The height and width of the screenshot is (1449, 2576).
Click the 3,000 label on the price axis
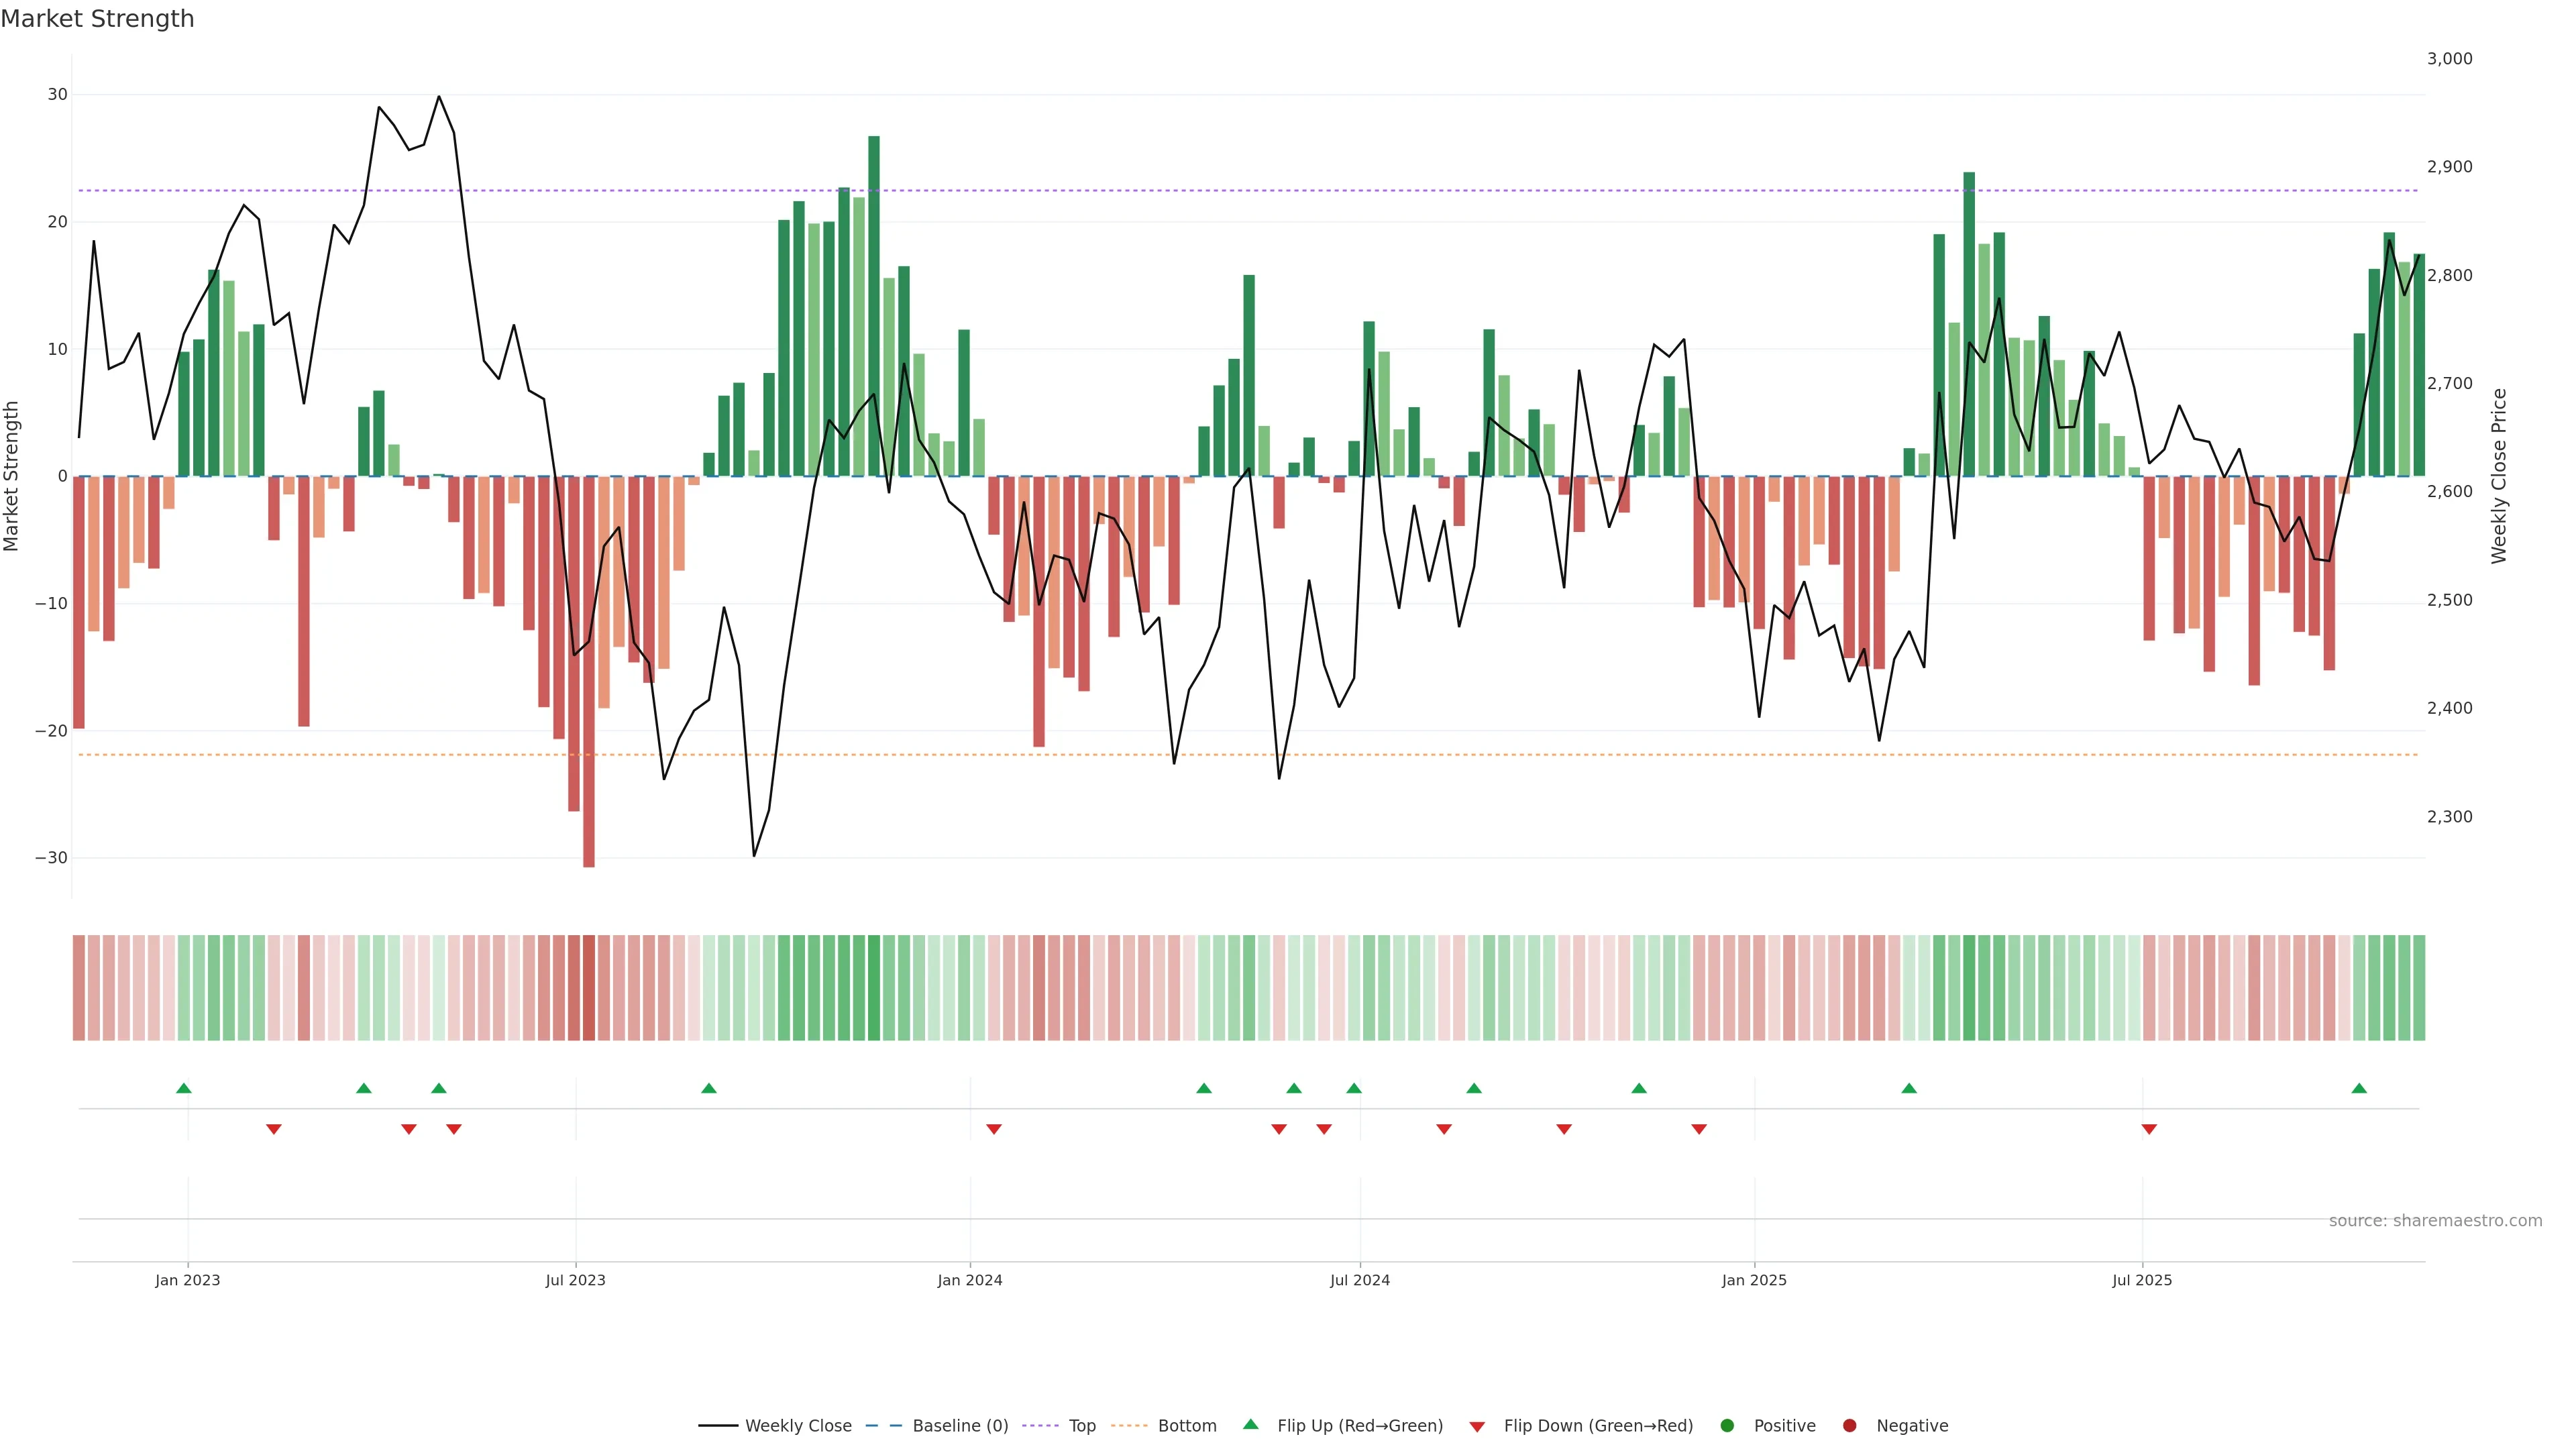click(x=2449, y=59)
